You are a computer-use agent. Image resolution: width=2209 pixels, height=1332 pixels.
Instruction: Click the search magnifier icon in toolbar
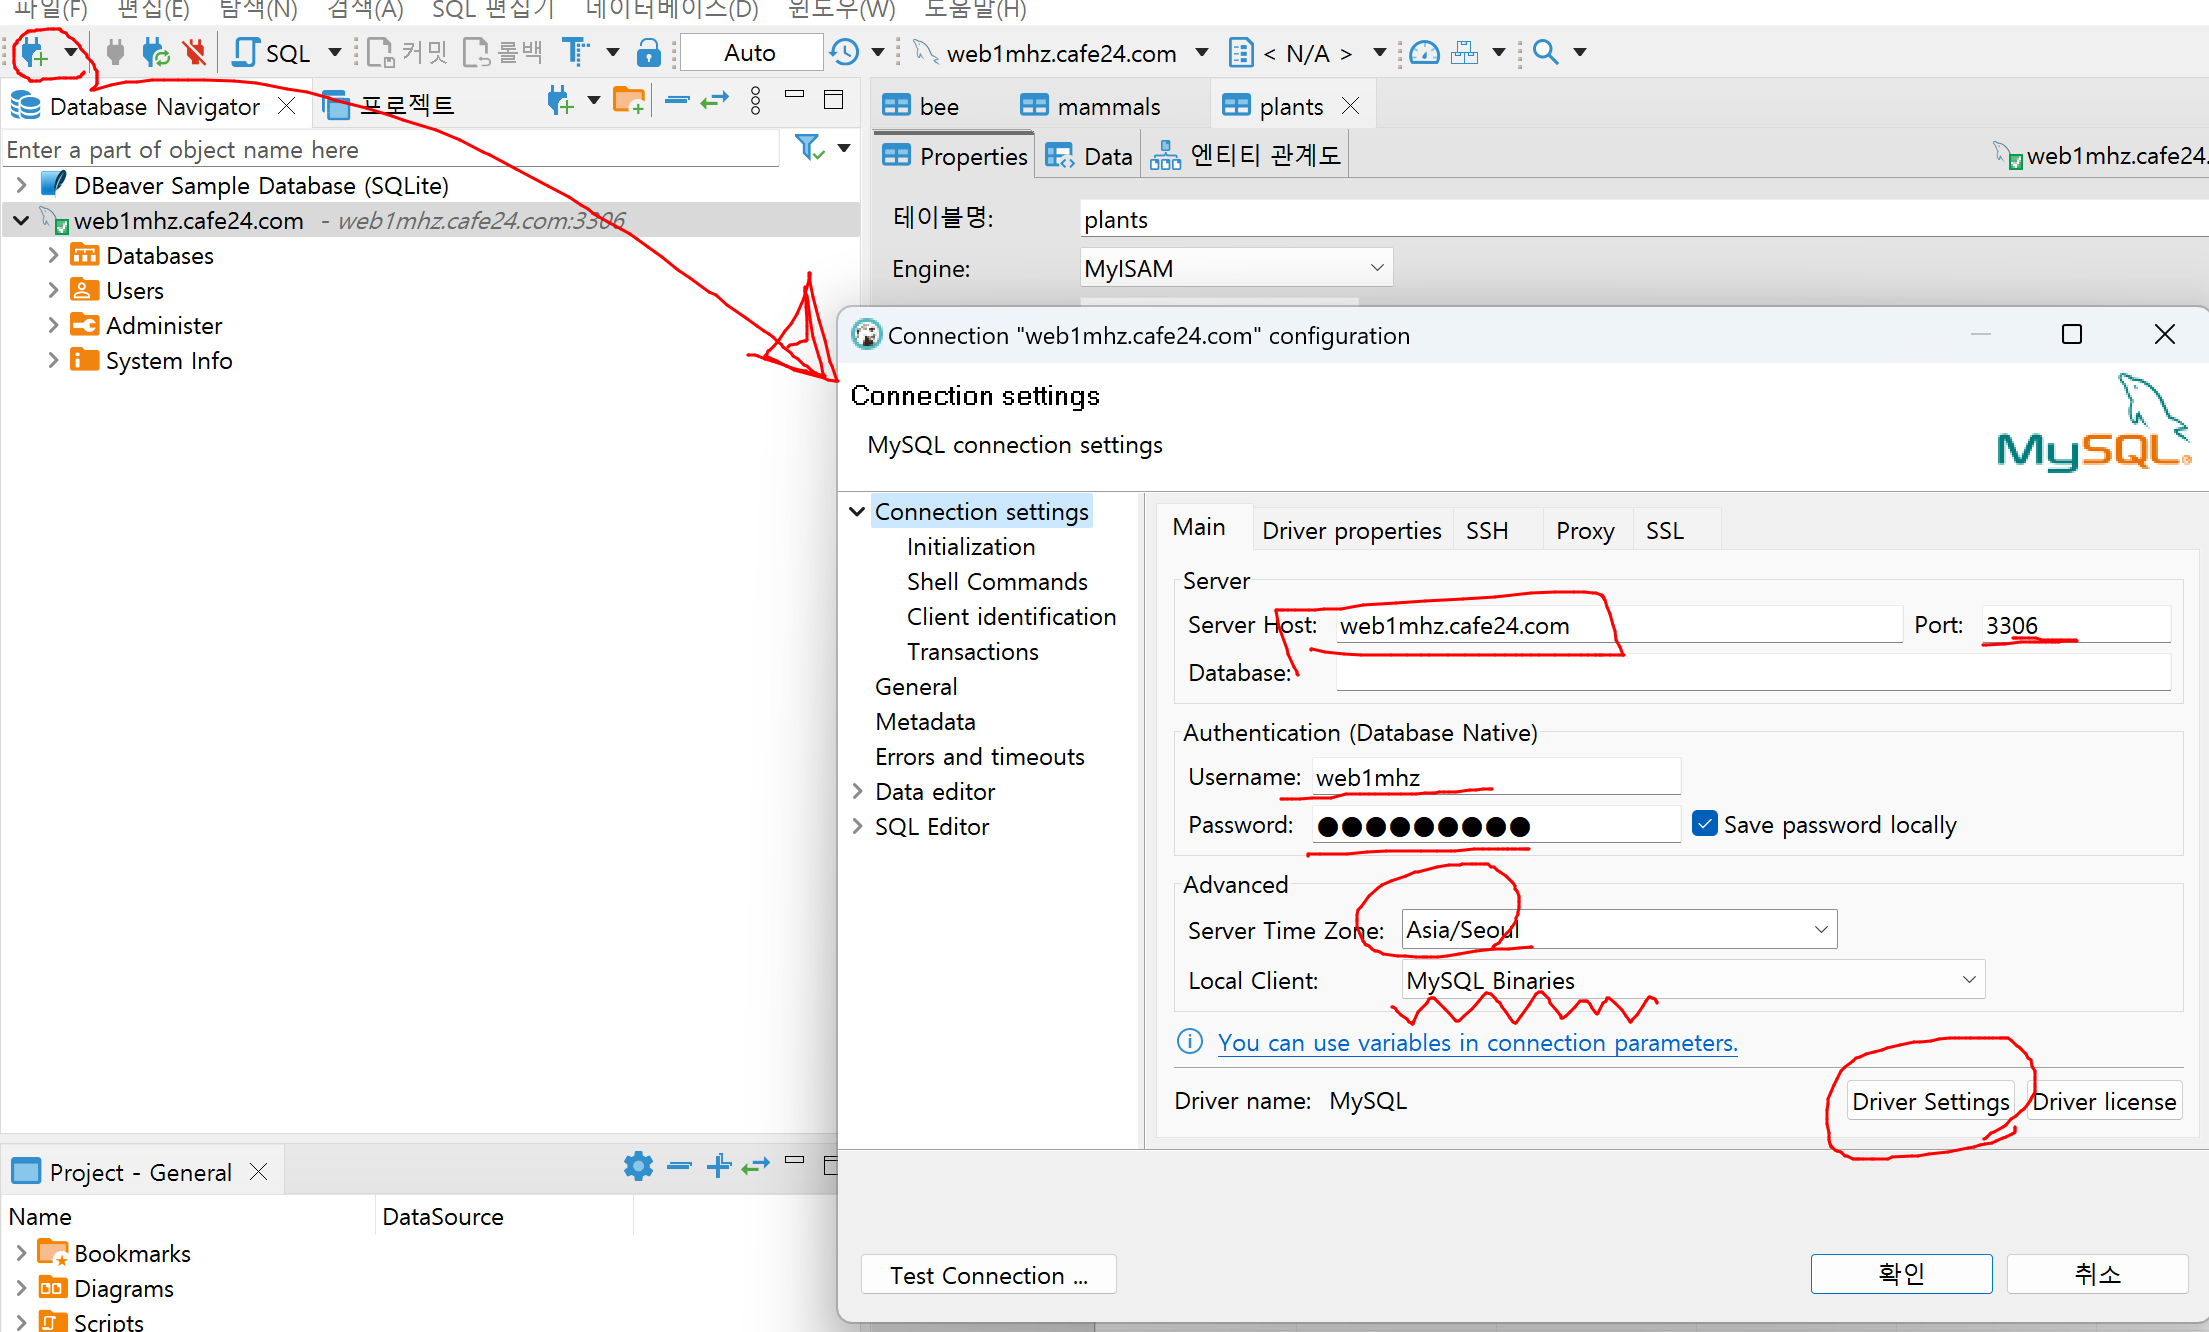point(1546,52)
